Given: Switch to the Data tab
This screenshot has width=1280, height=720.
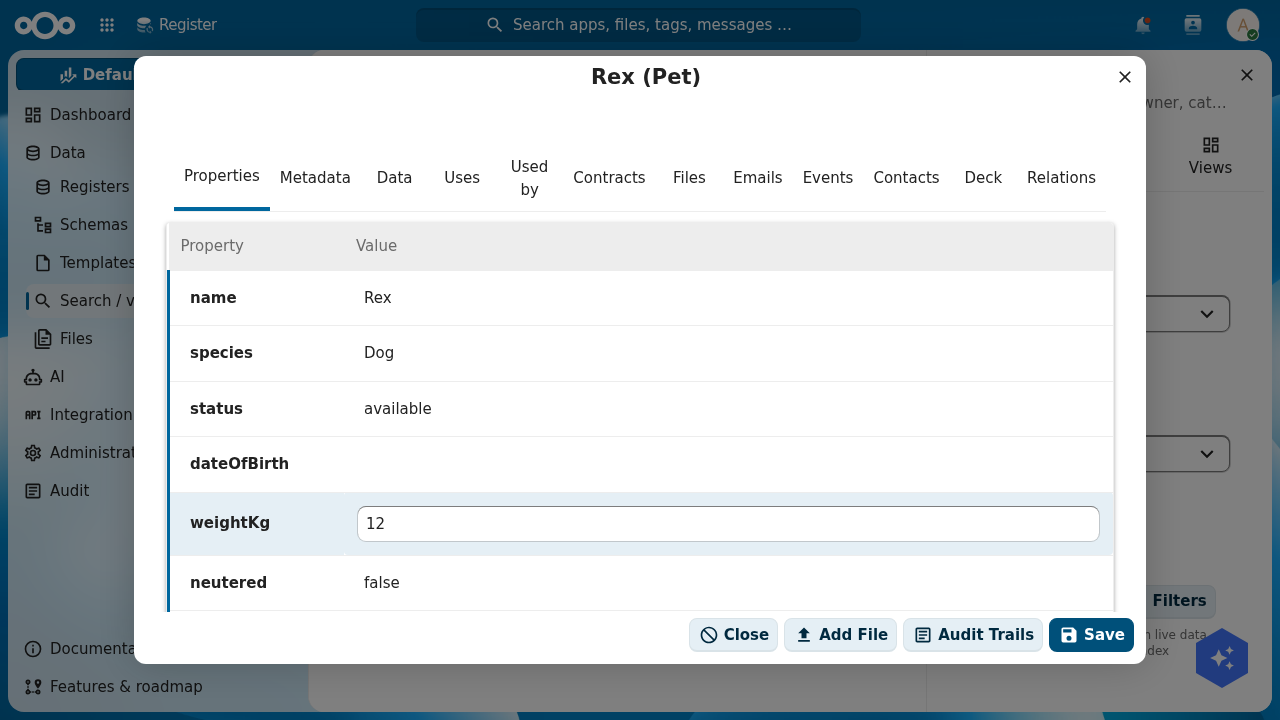Looking at the screenshot, I should click(395, 178).
